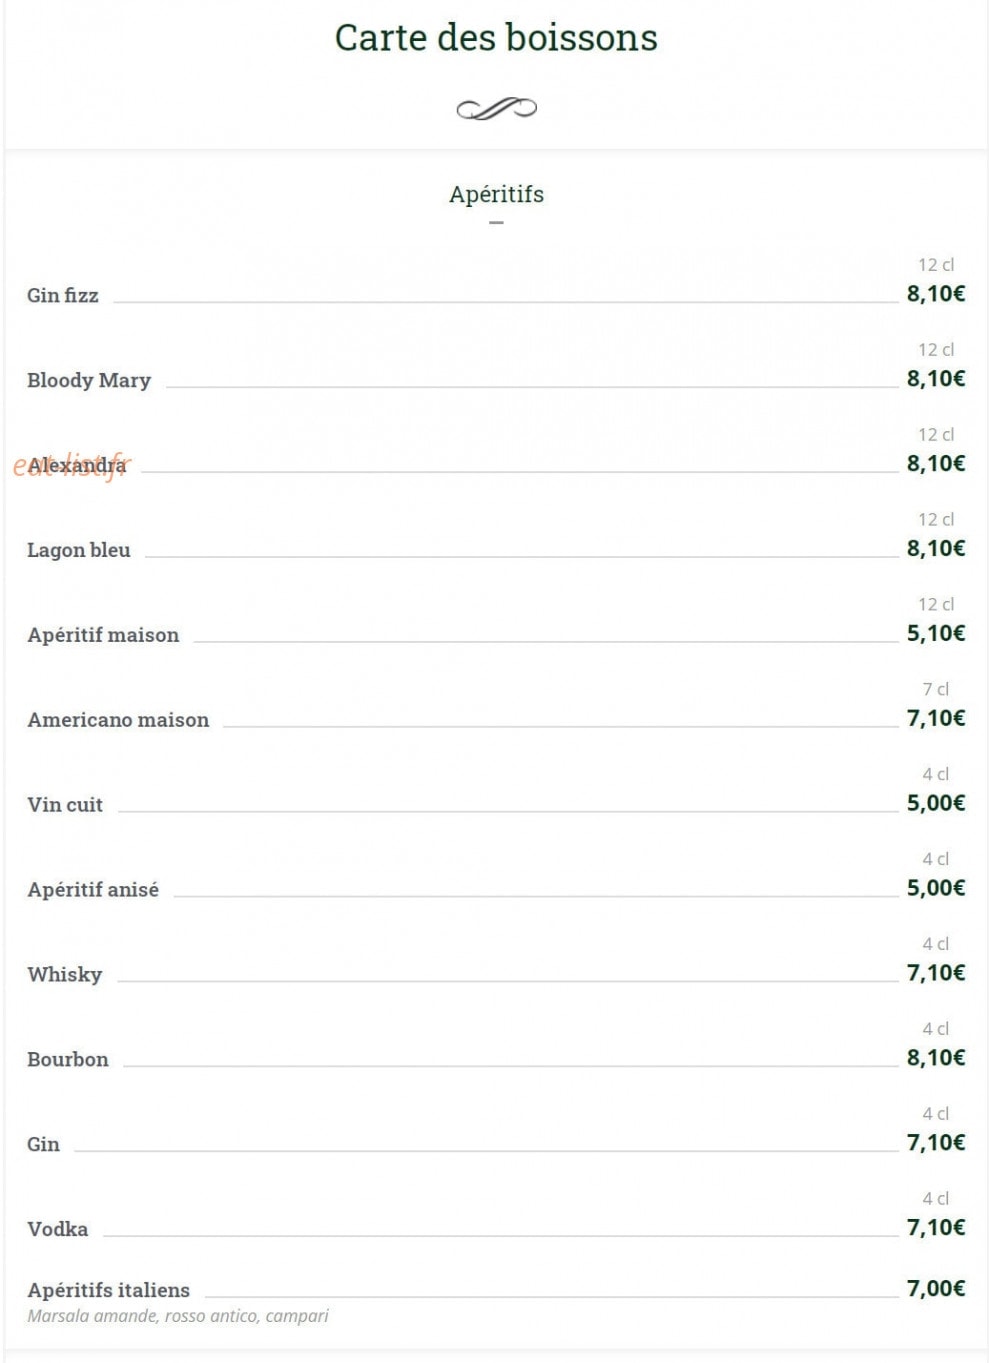
Task: Click the Apéritif maison item
Action: tap(103, 635)
